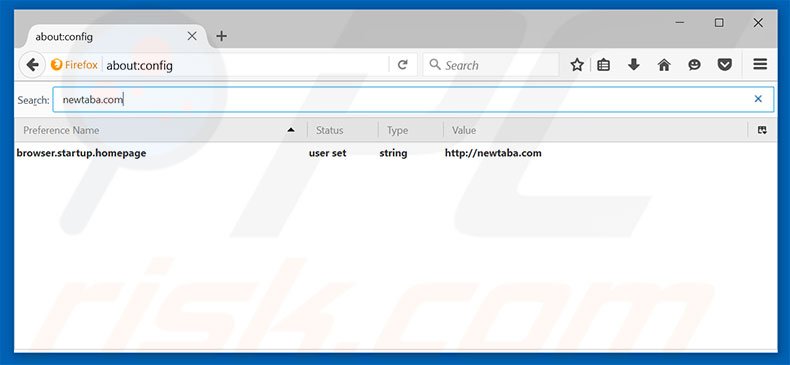Viewport: 790px width, 365px height.
Task: Bookmark this page with the star icon
Action: [577, 65]
